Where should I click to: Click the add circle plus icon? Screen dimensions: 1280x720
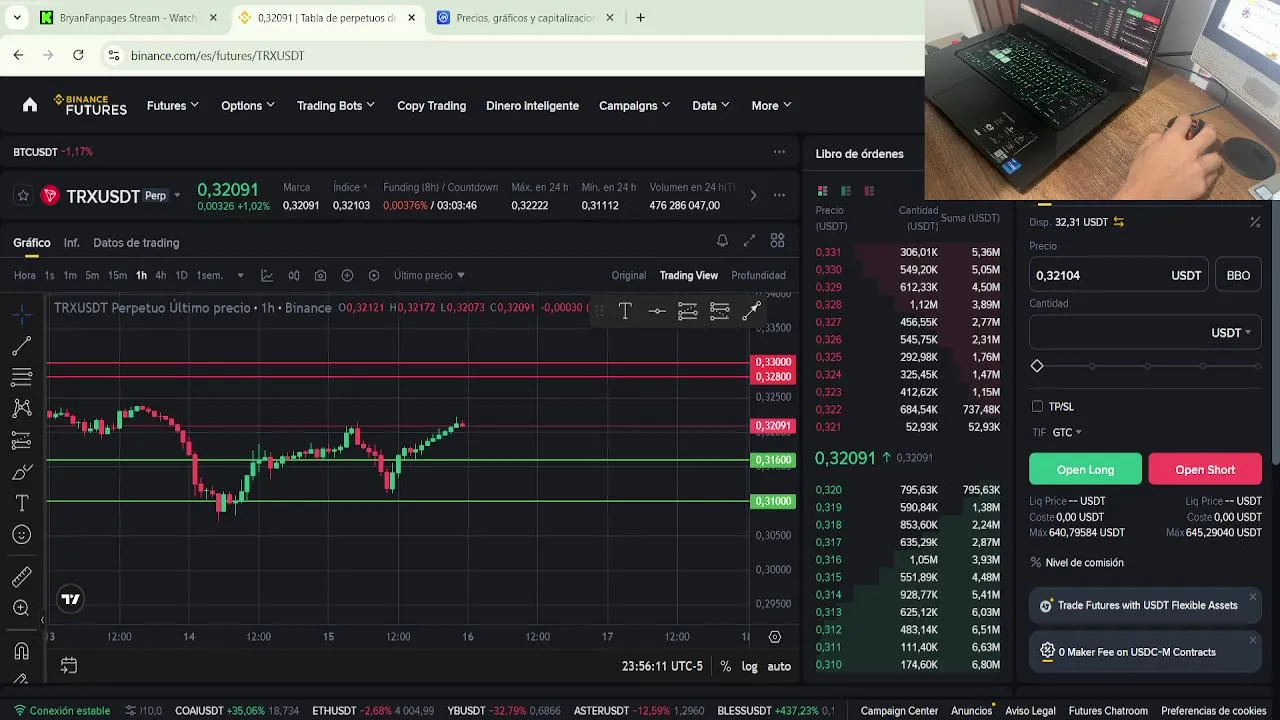[x=347, y=275]
